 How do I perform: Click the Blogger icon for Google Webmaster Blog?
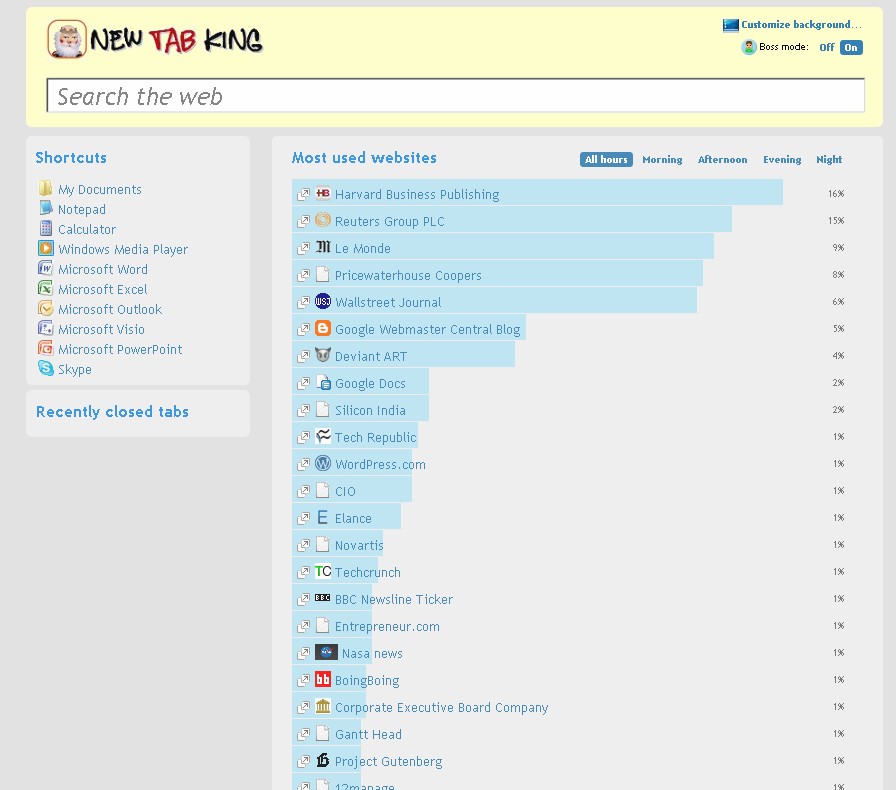[323, 328]
